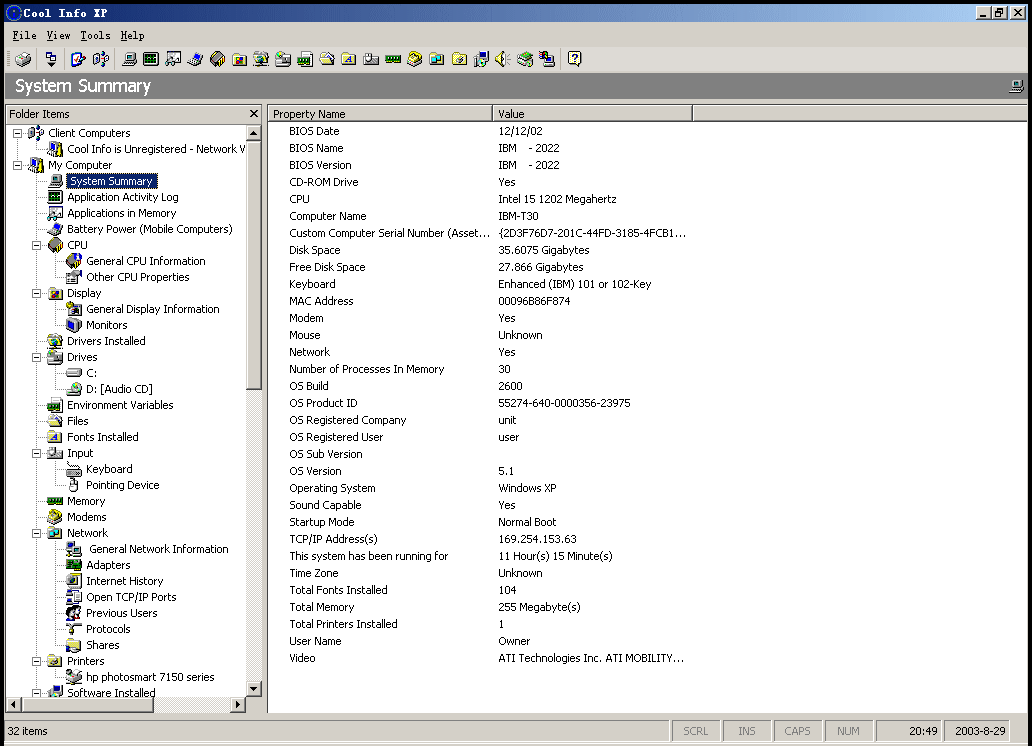This screenshot has width=1032, height=746.
Task: Sort by the Property Name column header
Action: 380,114
